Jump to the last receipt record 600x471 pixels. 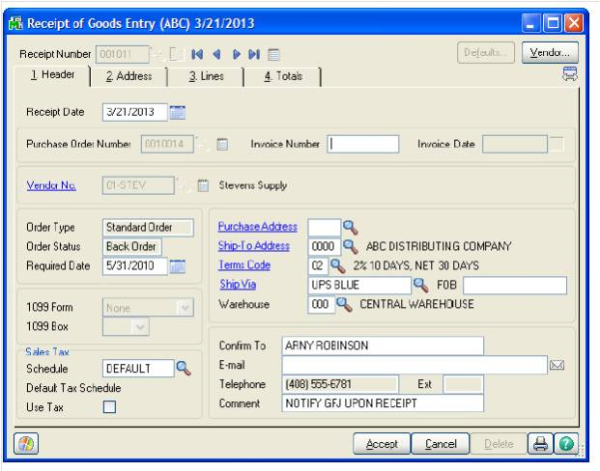pyautogui.click(x=254, y=54)
